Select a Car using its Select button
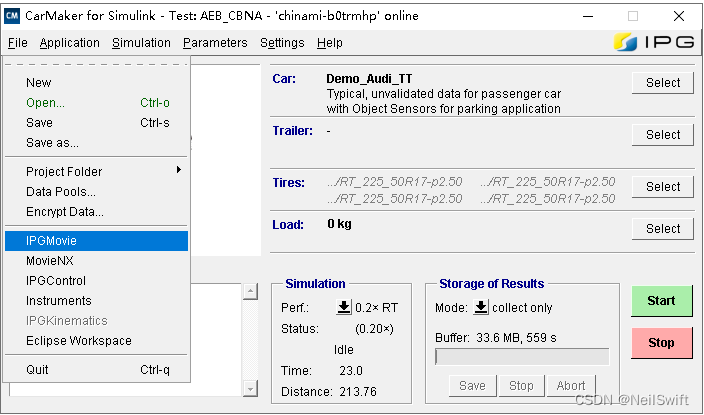The image size is (704, 415). pos(662,83)
